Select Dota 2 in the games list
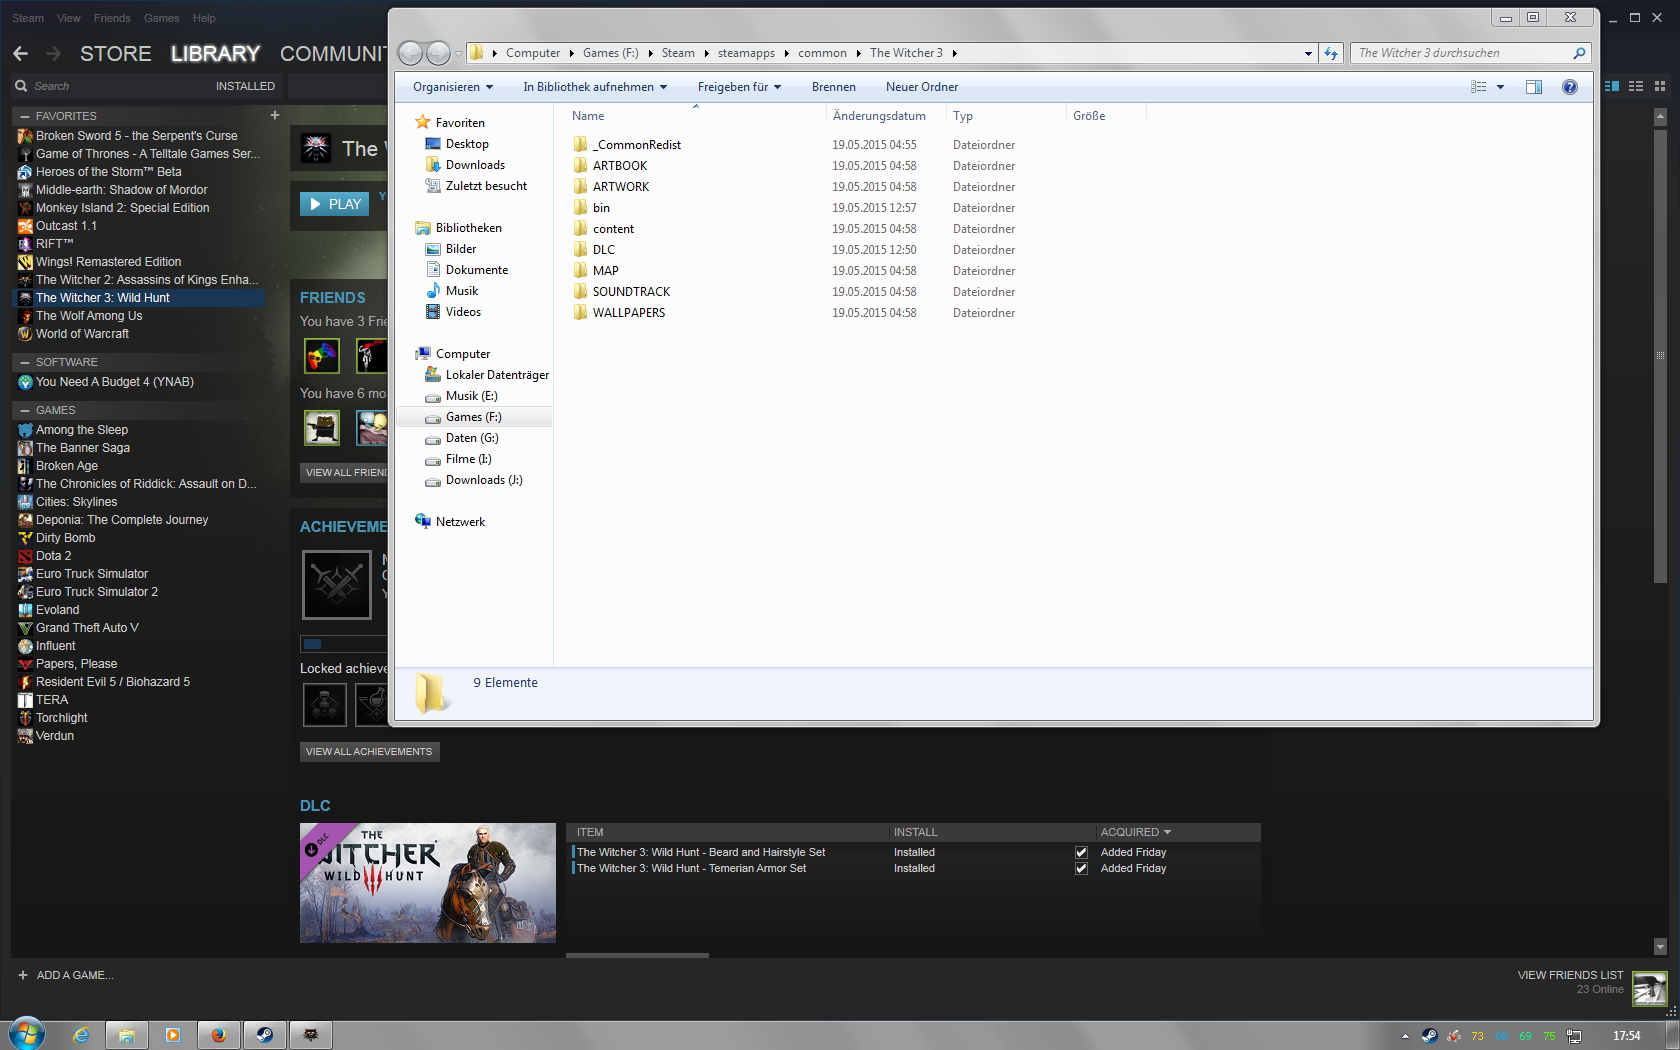The width and height of the screenshot is (1680, 1050). coord(53,556)
